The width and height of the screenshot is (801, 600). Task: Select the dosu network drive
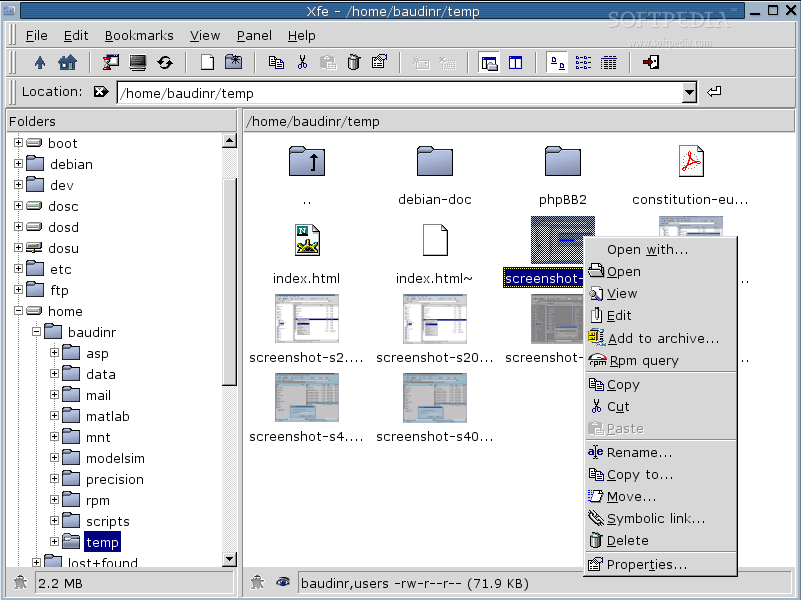pos(63,248)
